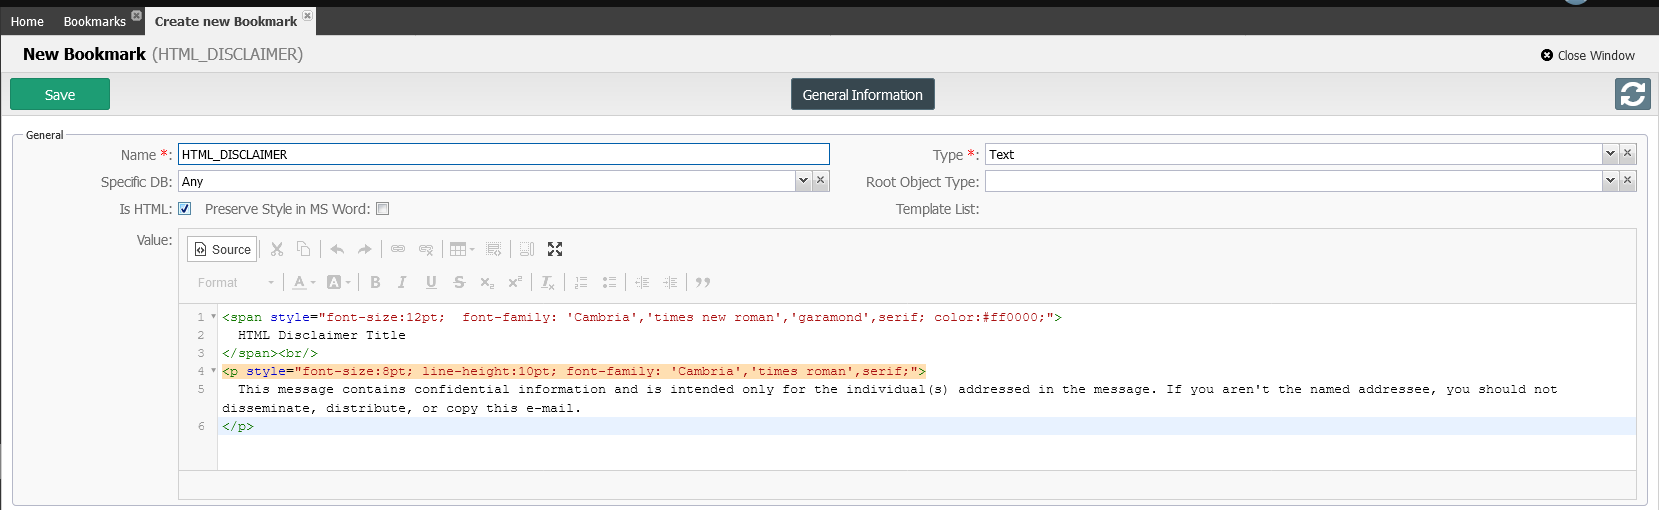
Task: Toggle bold formatting
Action: coord(375,283)
